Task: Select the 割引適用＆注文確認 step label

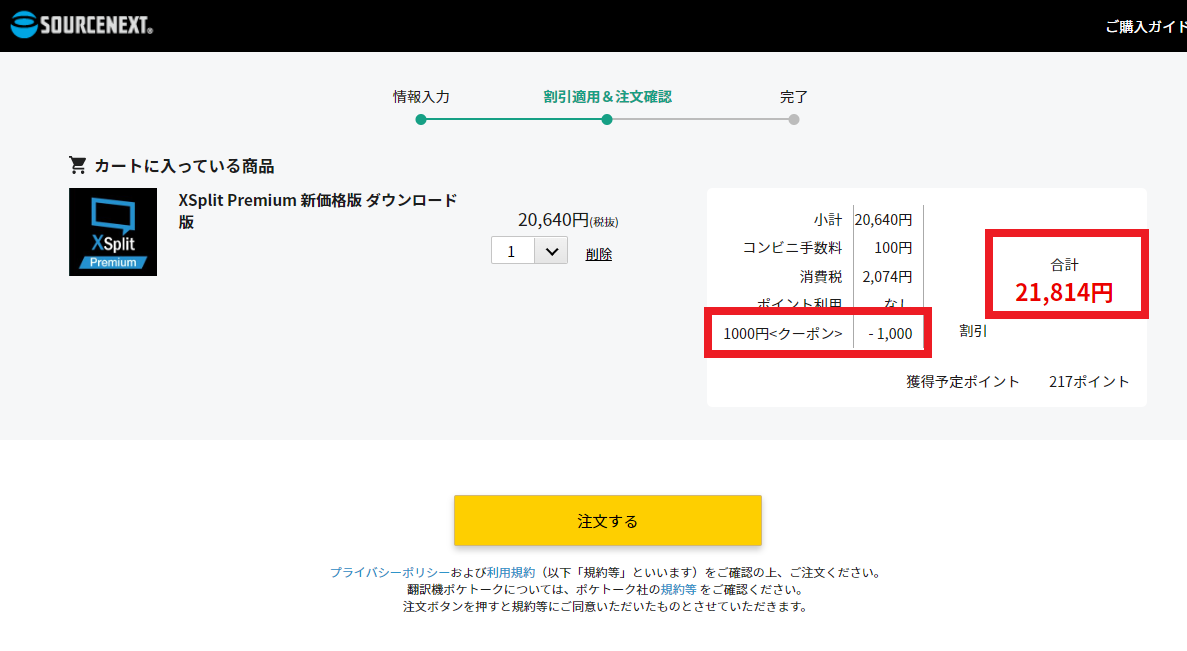Action: [607, 97]
